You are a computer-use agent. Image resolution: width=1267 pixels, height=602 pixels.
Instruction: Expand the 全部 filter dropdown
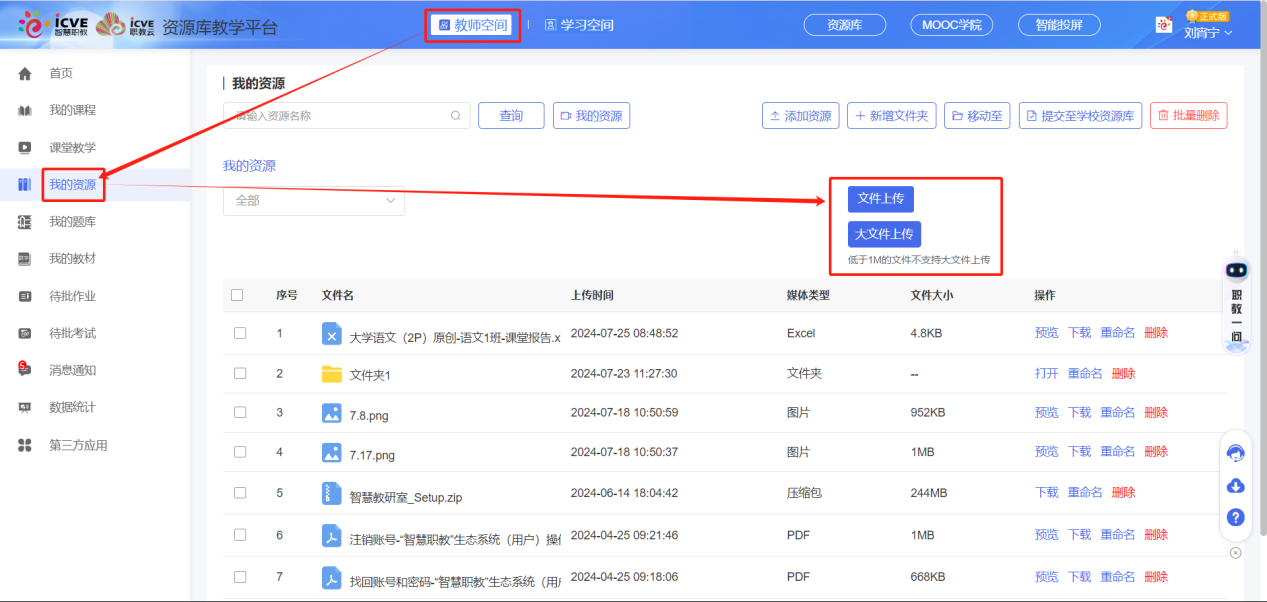click(313, 201)
